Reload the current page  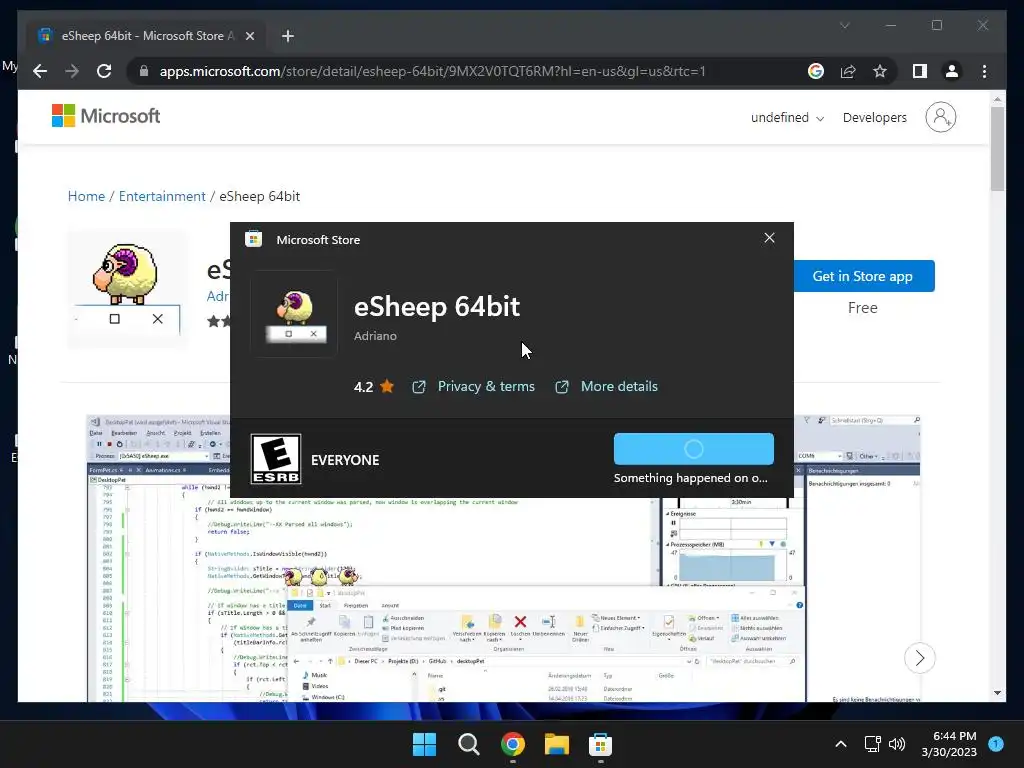click(x=104, y=71)
